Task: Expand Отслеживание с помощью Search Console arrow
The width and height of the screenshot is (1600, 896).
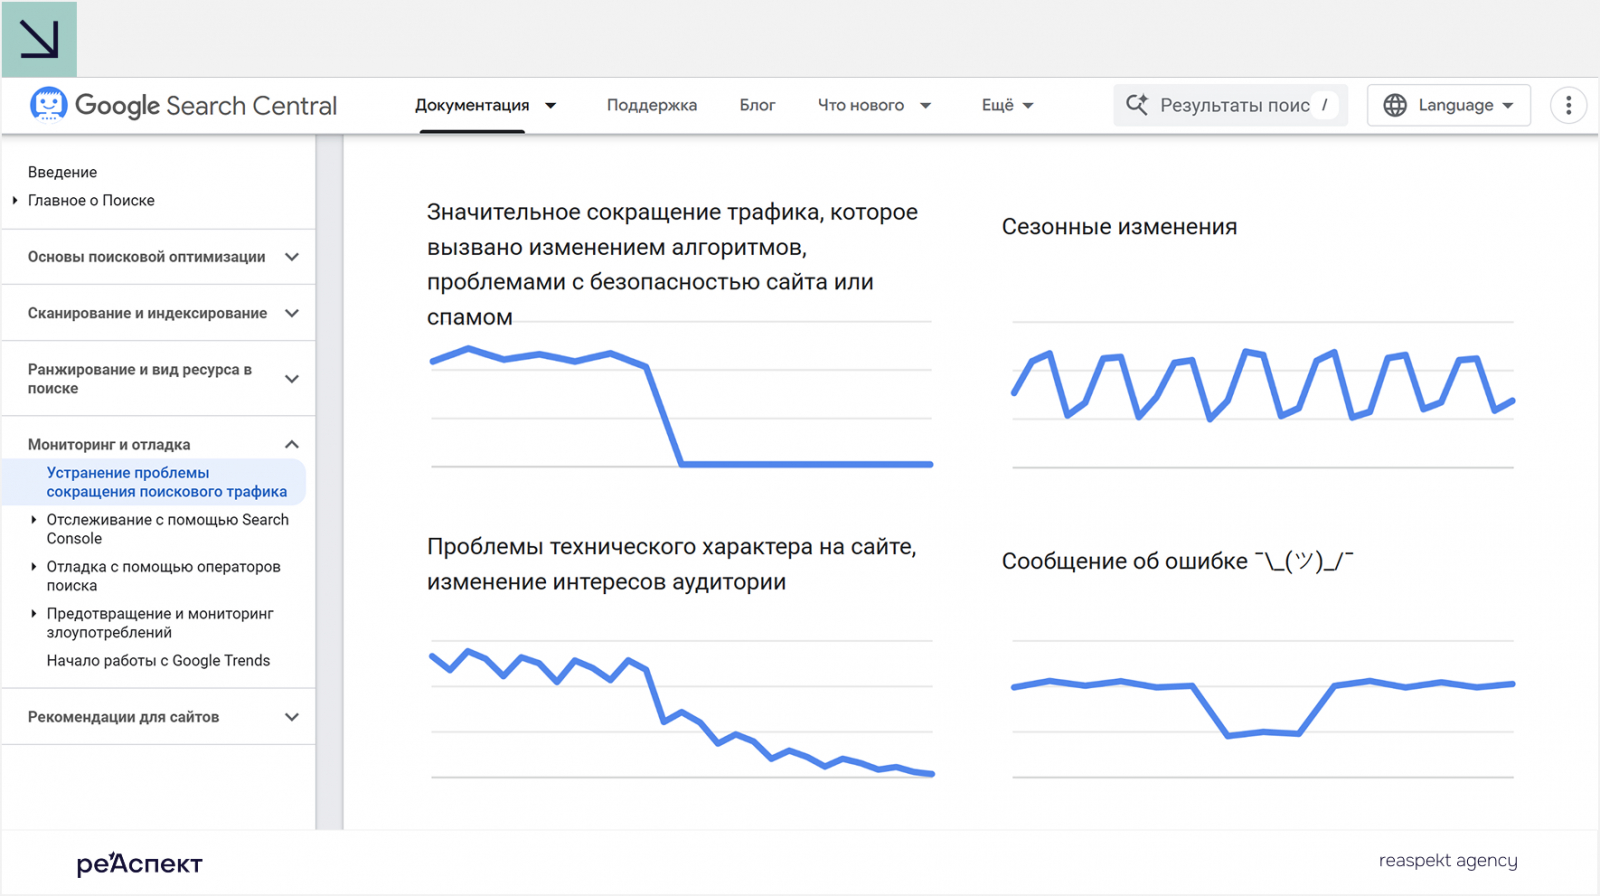Action: click(34, 519)
